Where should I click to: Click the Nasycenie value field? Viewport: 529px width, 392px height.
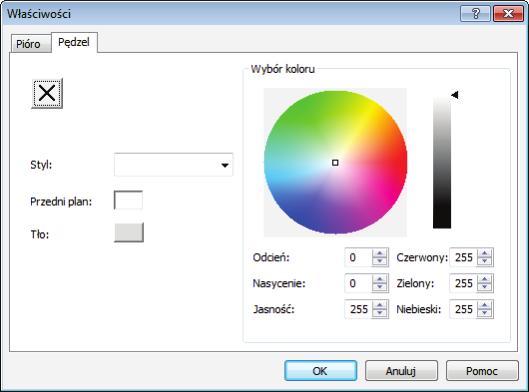[x=358, y=283]
